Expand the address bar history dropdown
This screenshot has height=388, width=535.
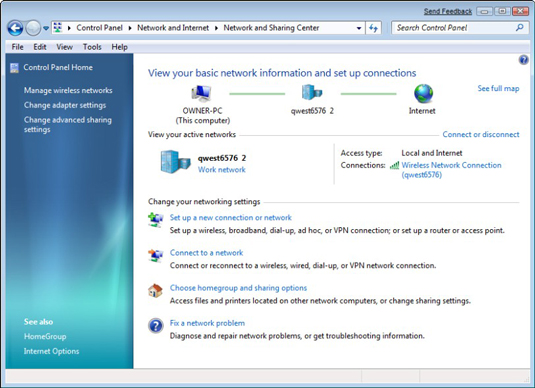pyautogui.click(x=359, y=28)
